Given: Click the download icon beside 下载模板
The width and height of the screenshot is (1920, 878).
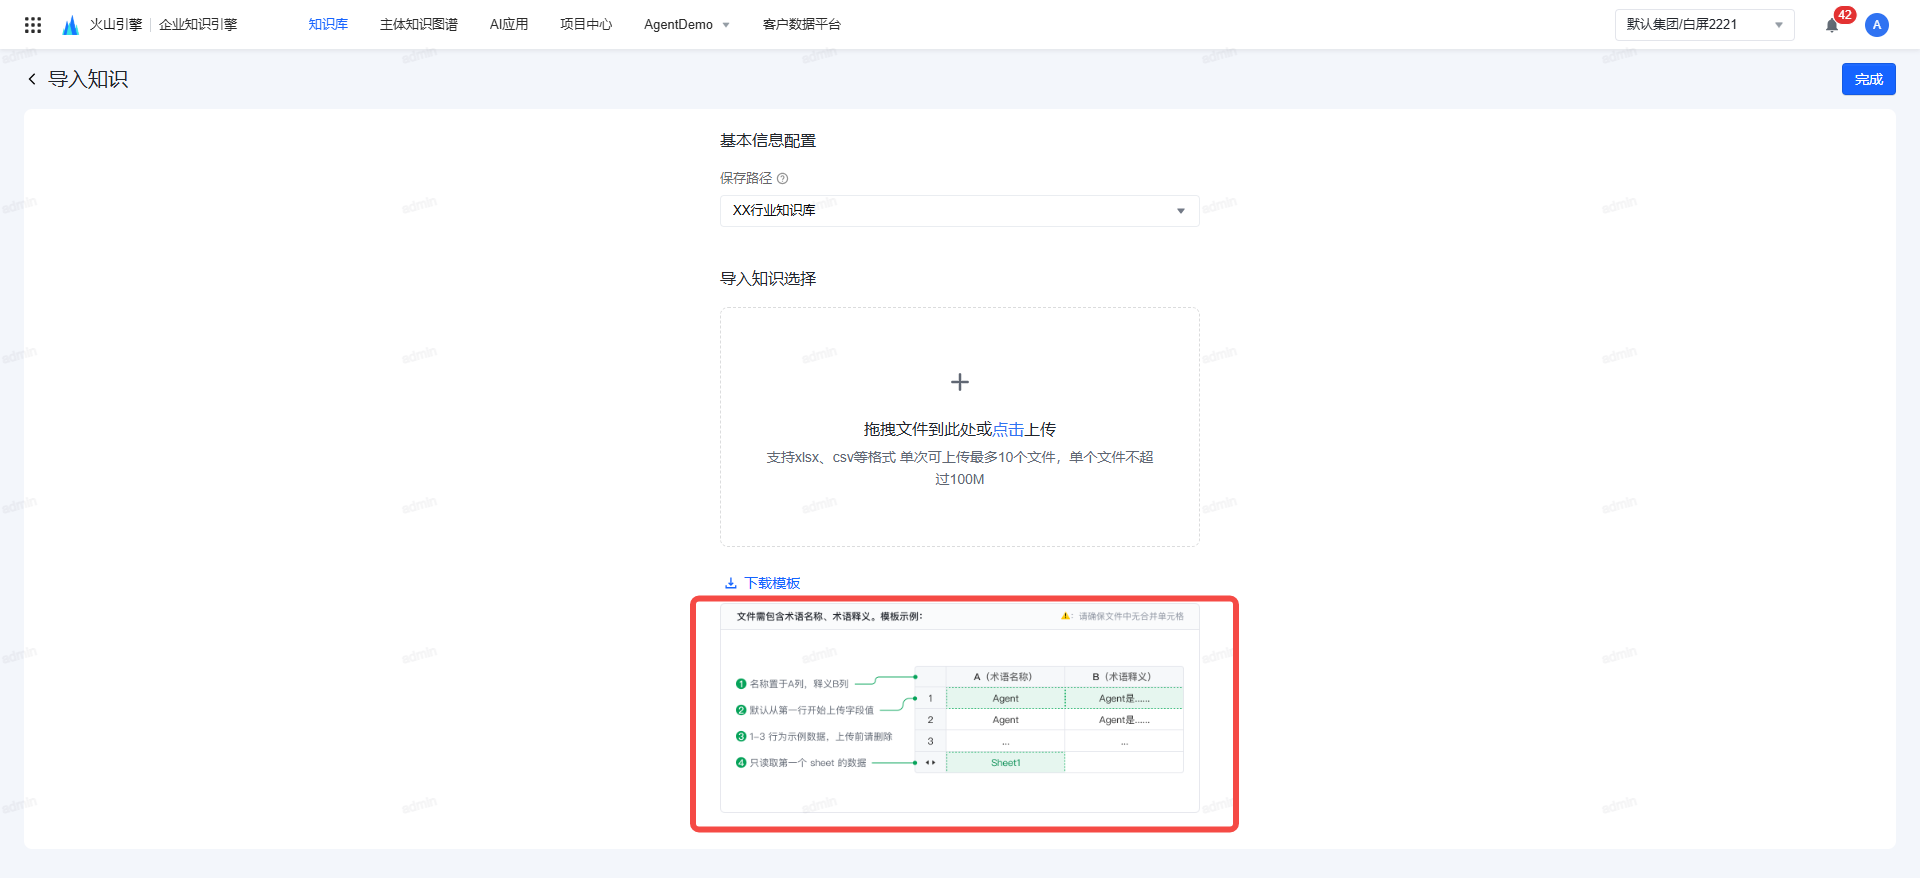Looking at the screenshot, I should pos(731,583).
